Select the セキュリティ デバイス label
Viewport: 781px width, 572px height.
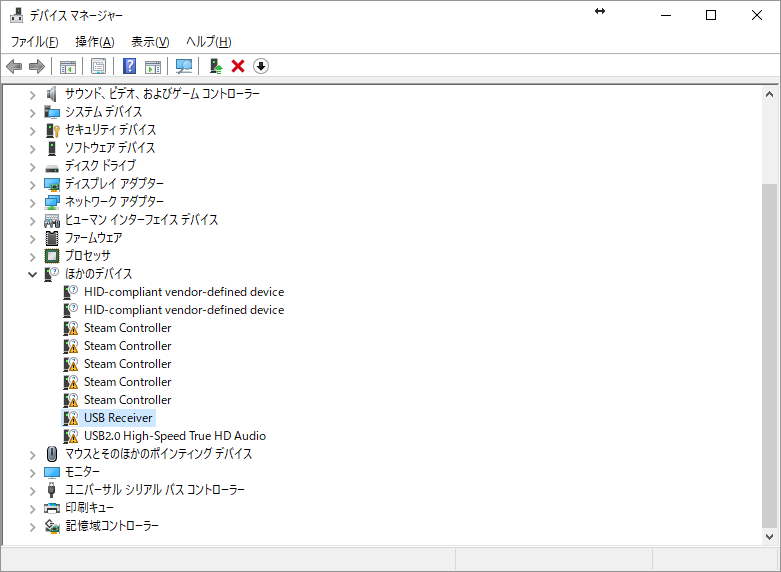tap(111, 130)
